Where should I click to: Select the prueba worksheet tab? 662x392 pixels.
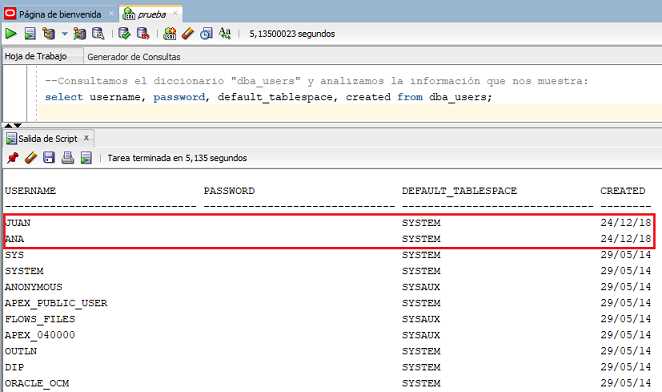[x=152, y=14]
